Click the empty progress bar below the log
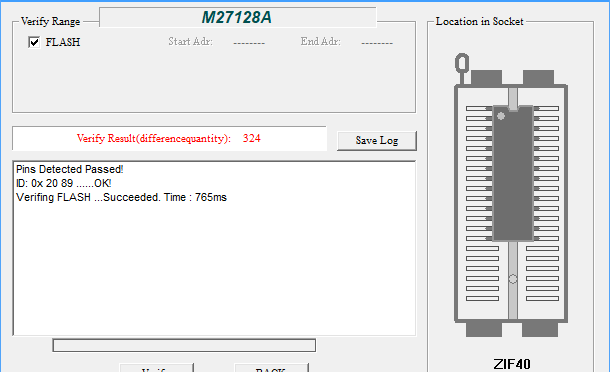Viewport: 610px width, 372px height. point(184,345)
